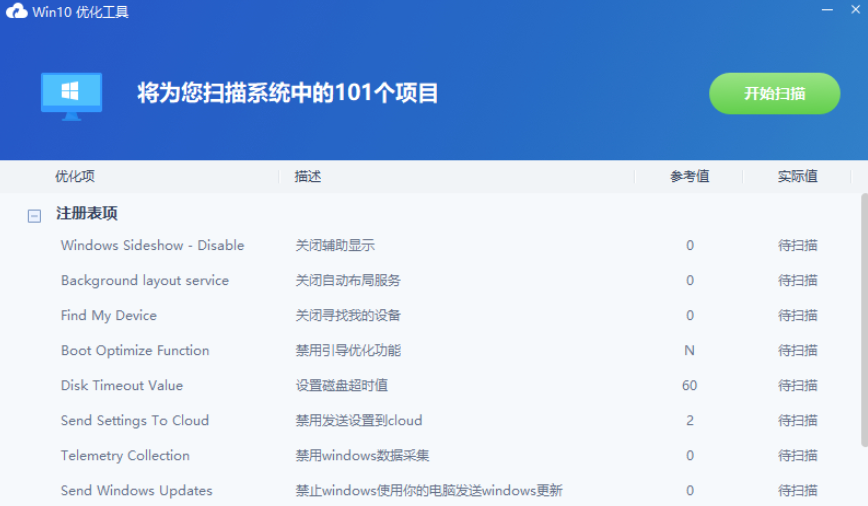Click reference value N for Boot Optimize
Viewport: 868px width, 506px height.
coord(689,350)
